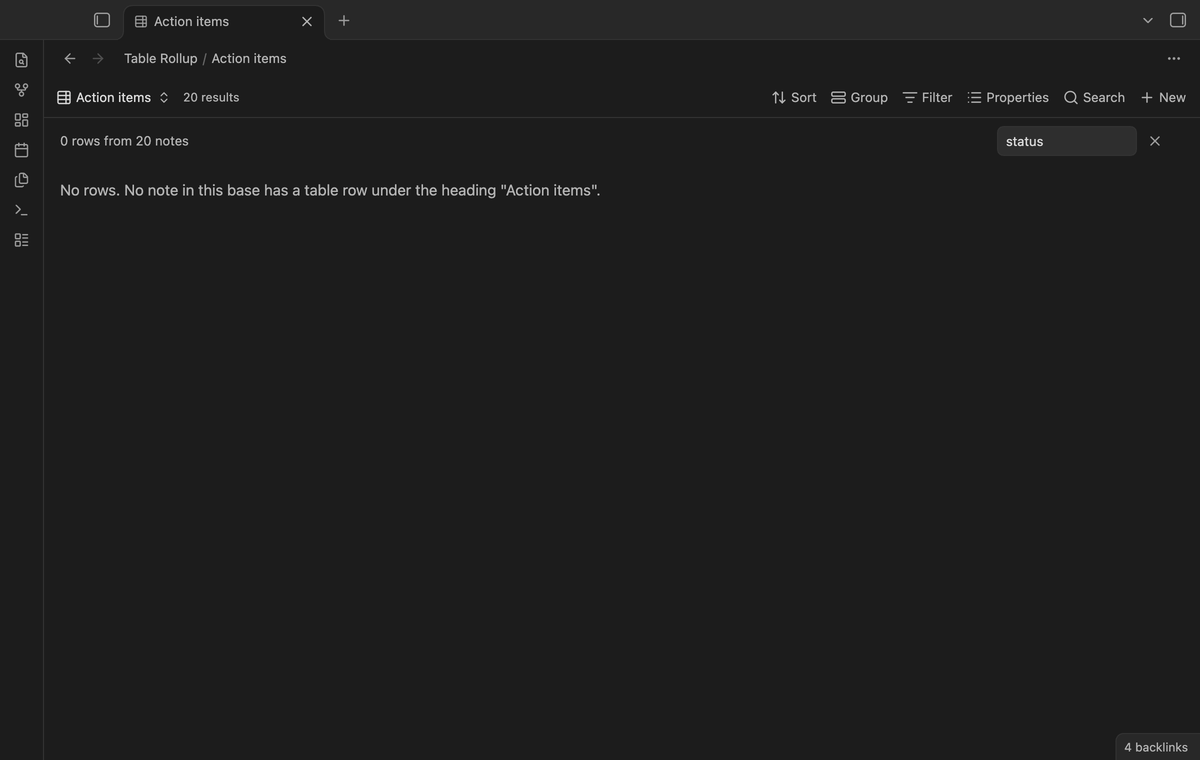Image resolution: width=1200 pixels, height=760 pixels.
Task: Navigate back with the left arrow
Action: coord(70,58)
